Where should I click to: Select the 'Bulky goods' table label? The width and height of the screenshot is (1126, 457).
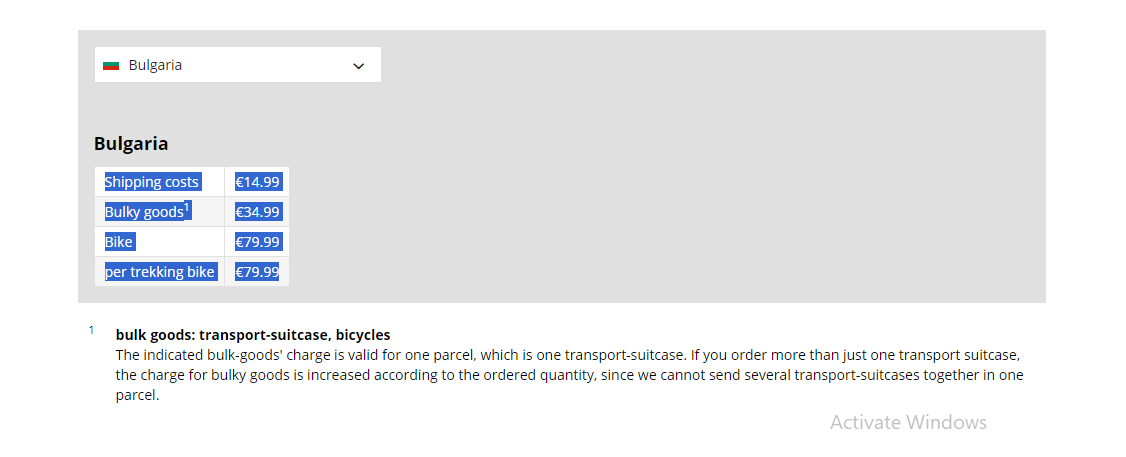[144, 212]
